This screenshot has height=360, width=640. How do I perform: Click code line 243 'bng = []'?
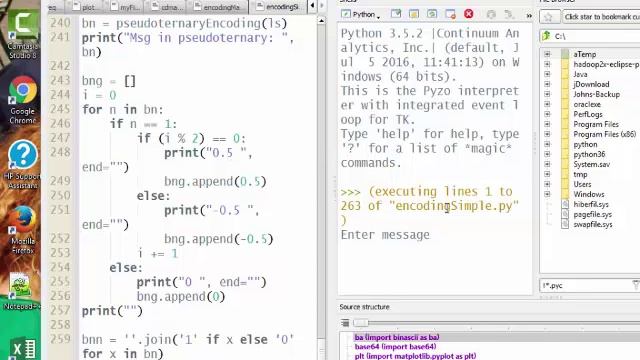tap(109, 80)
